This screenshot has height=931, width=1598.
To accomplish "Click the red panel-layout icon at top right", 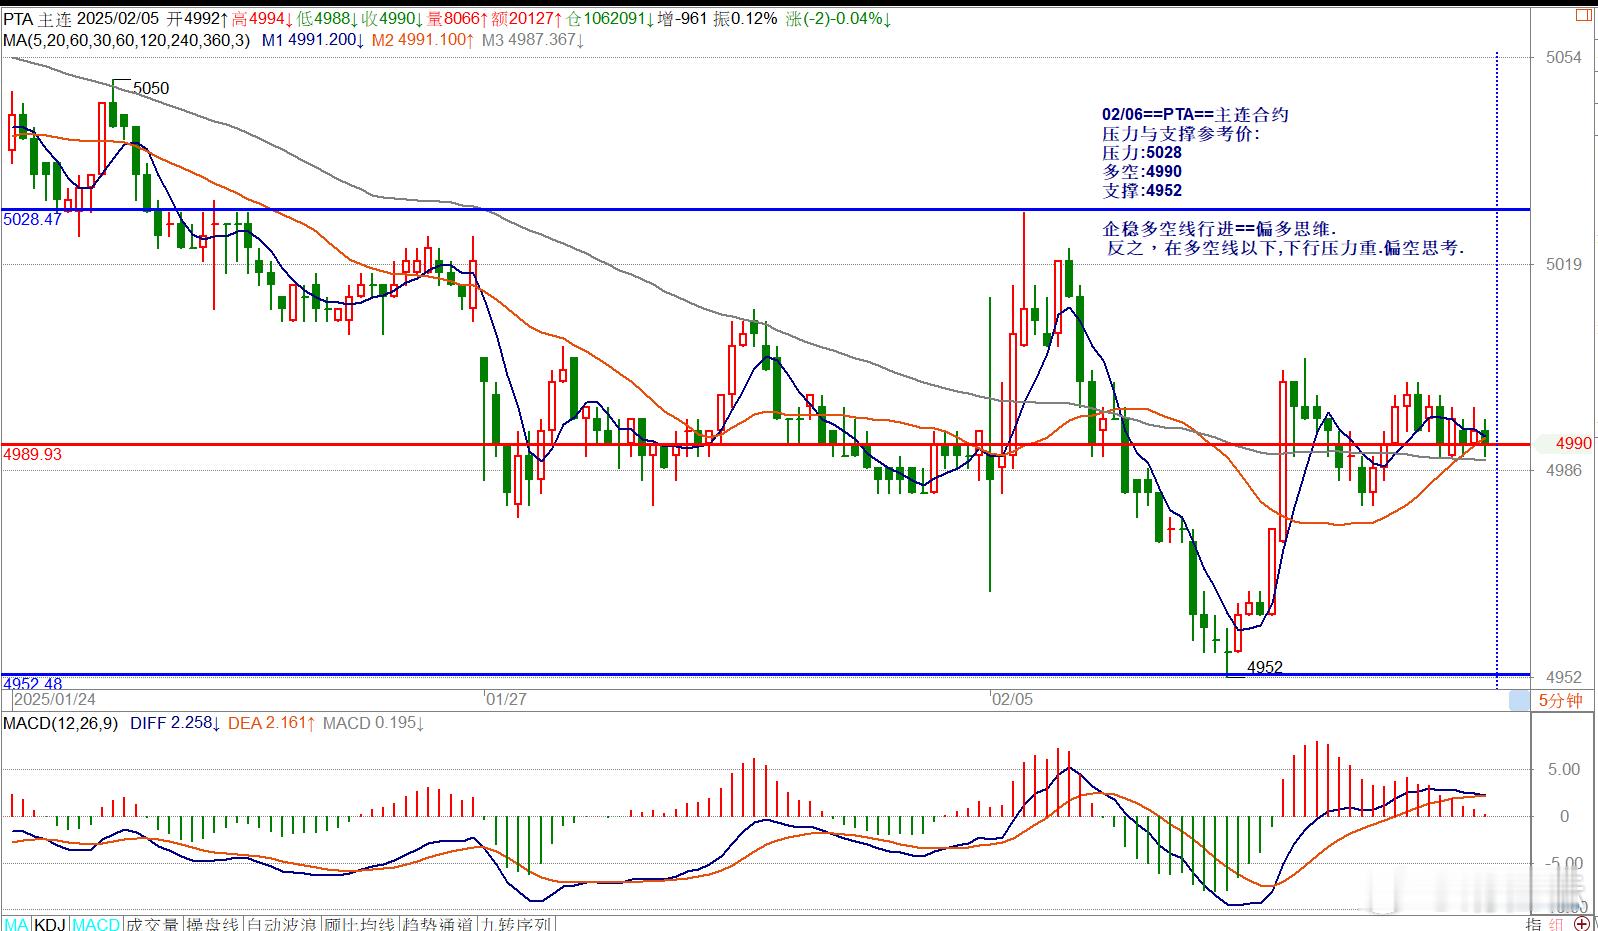I will (x=1584, y=15).
